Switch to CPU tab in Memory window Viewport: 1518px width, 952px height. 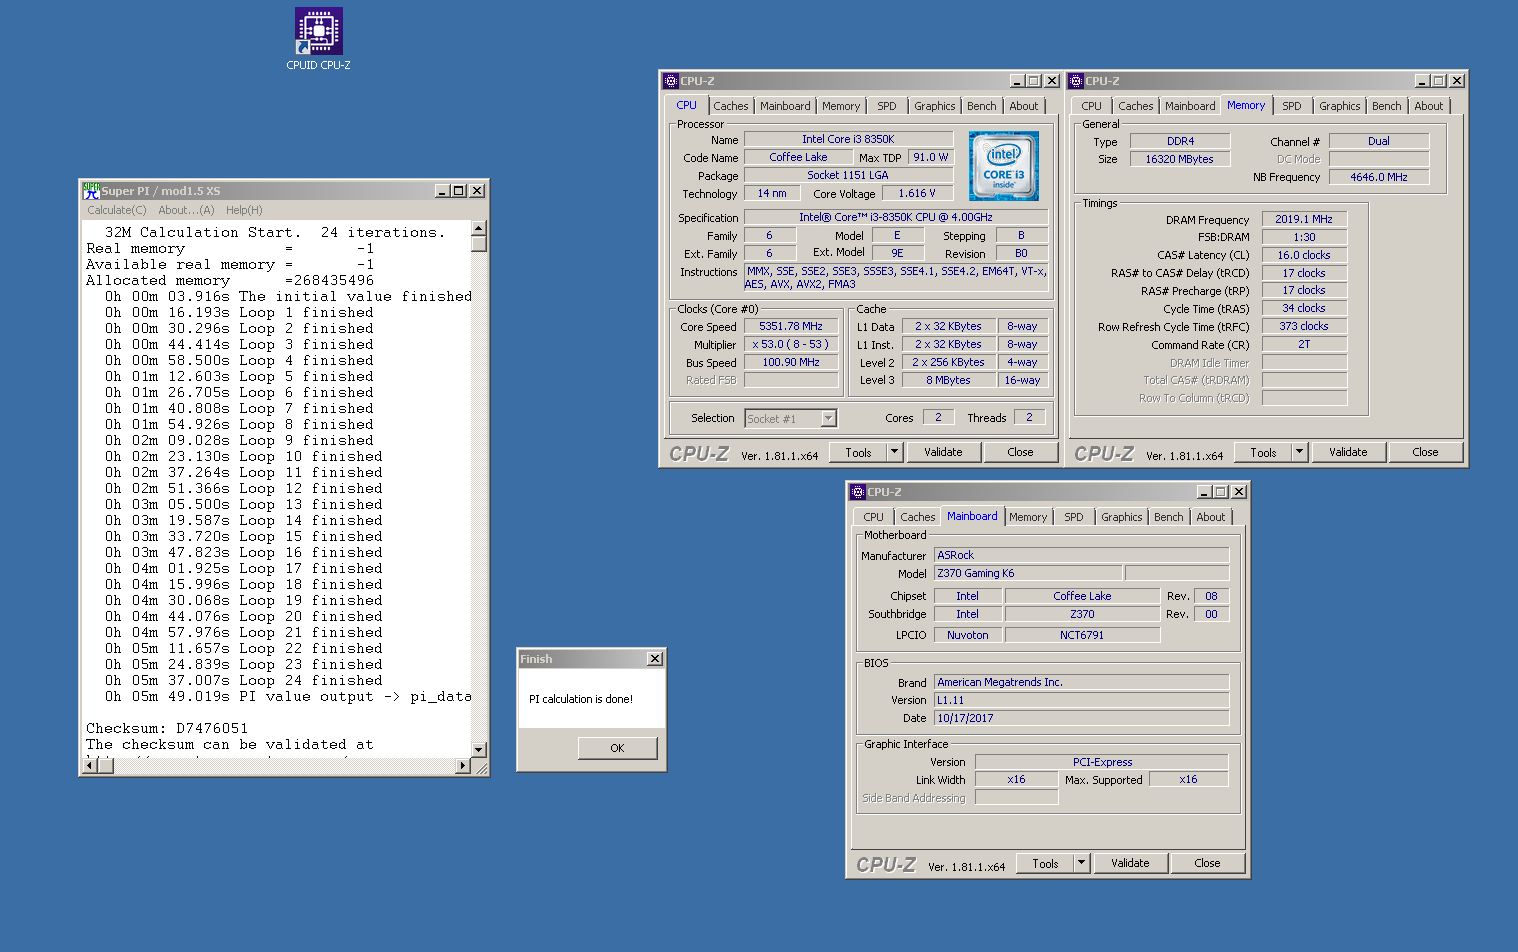[1091, 106]
